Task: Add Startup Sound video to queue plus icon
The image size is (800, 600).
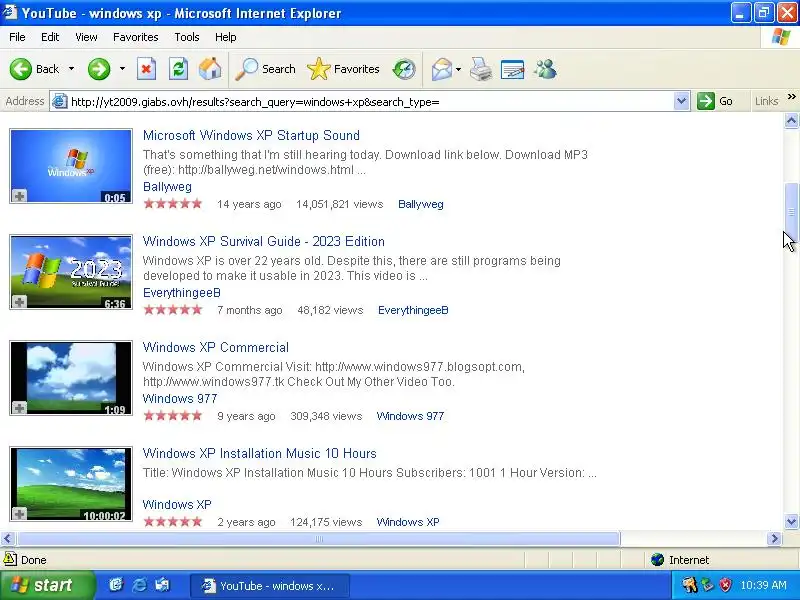Action: coord(19,196)
